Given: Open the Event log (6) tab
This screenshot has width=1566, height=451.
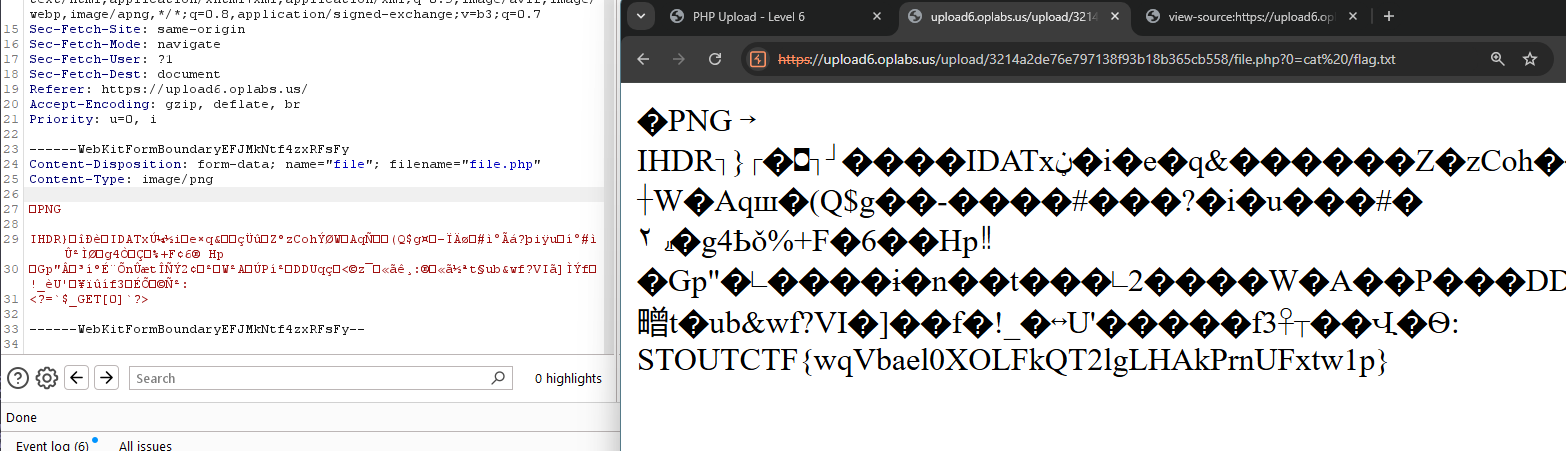Looking at the screenshot, I should click(52, 445).
